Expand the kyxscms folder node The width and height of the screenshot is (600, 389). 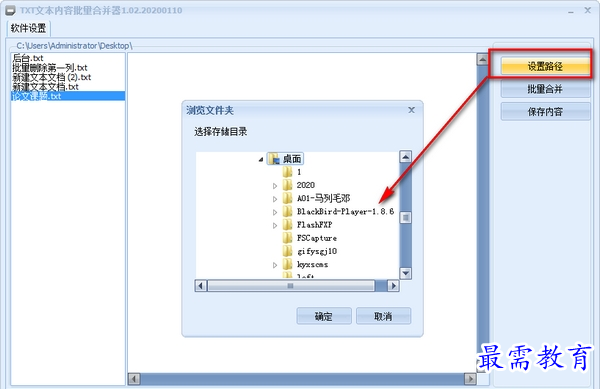pos(275,265)
